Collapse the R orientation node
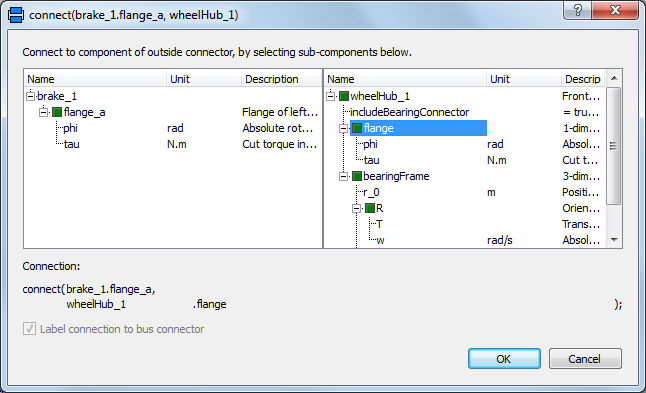646x393 pixels. pos(356,208)
